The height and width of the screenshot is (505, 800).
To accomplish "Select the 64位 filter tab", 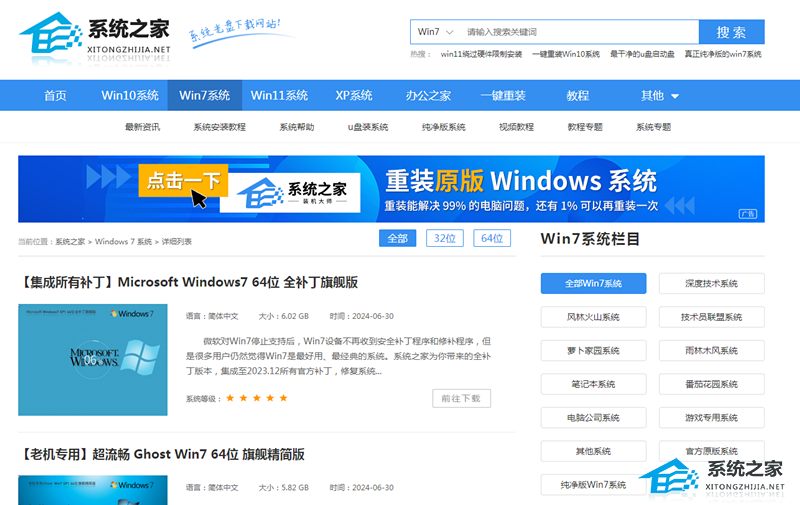I will (492, 238).
